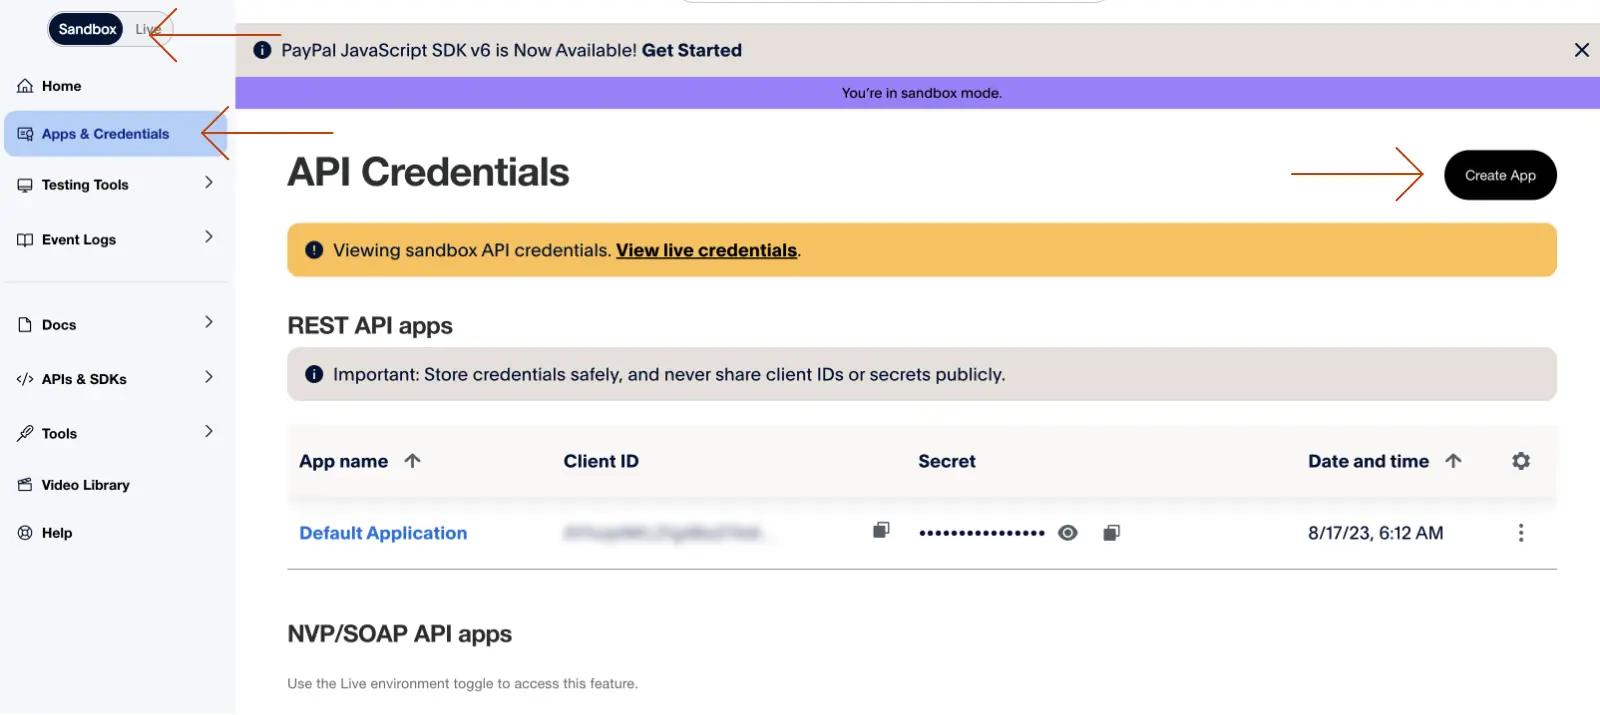Open Default Application row options menu
This screenshot has width=1600, height=715.
[1521, 533]
